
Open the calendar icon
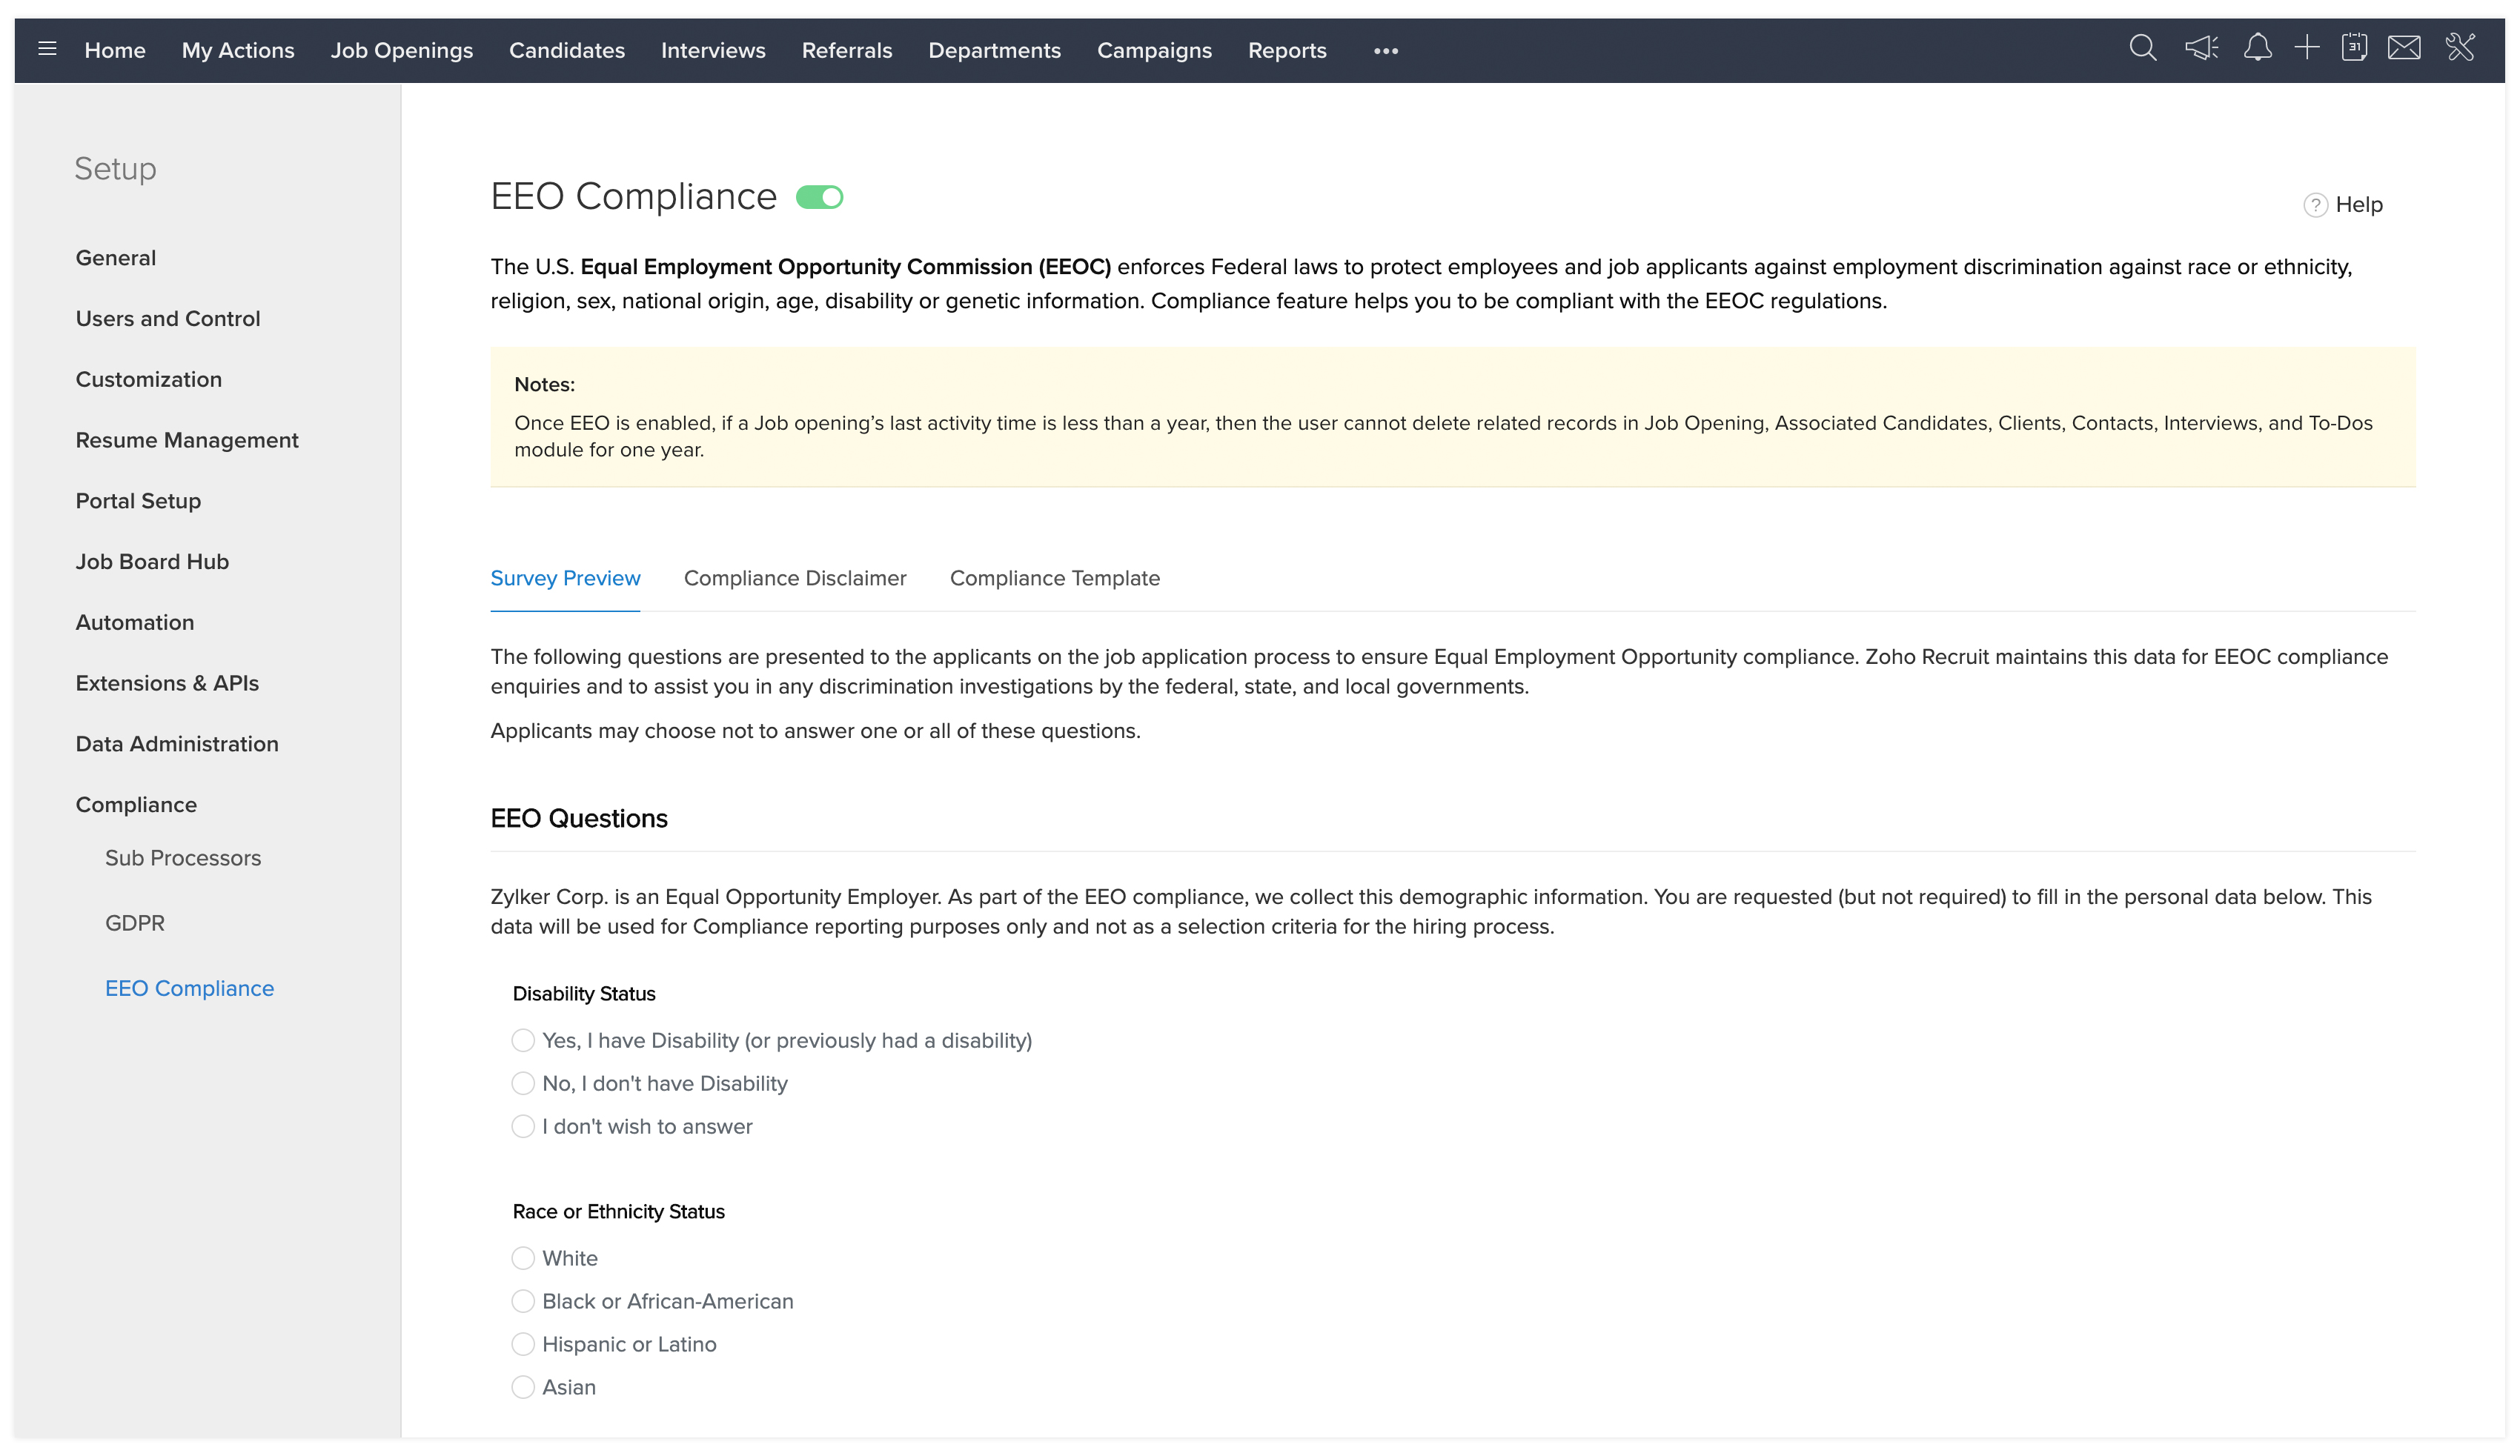2354,48
